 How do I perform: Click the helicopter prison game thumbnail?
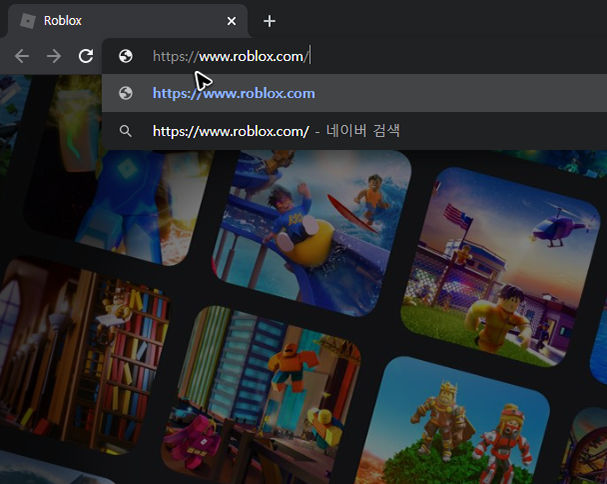(500, 267)
